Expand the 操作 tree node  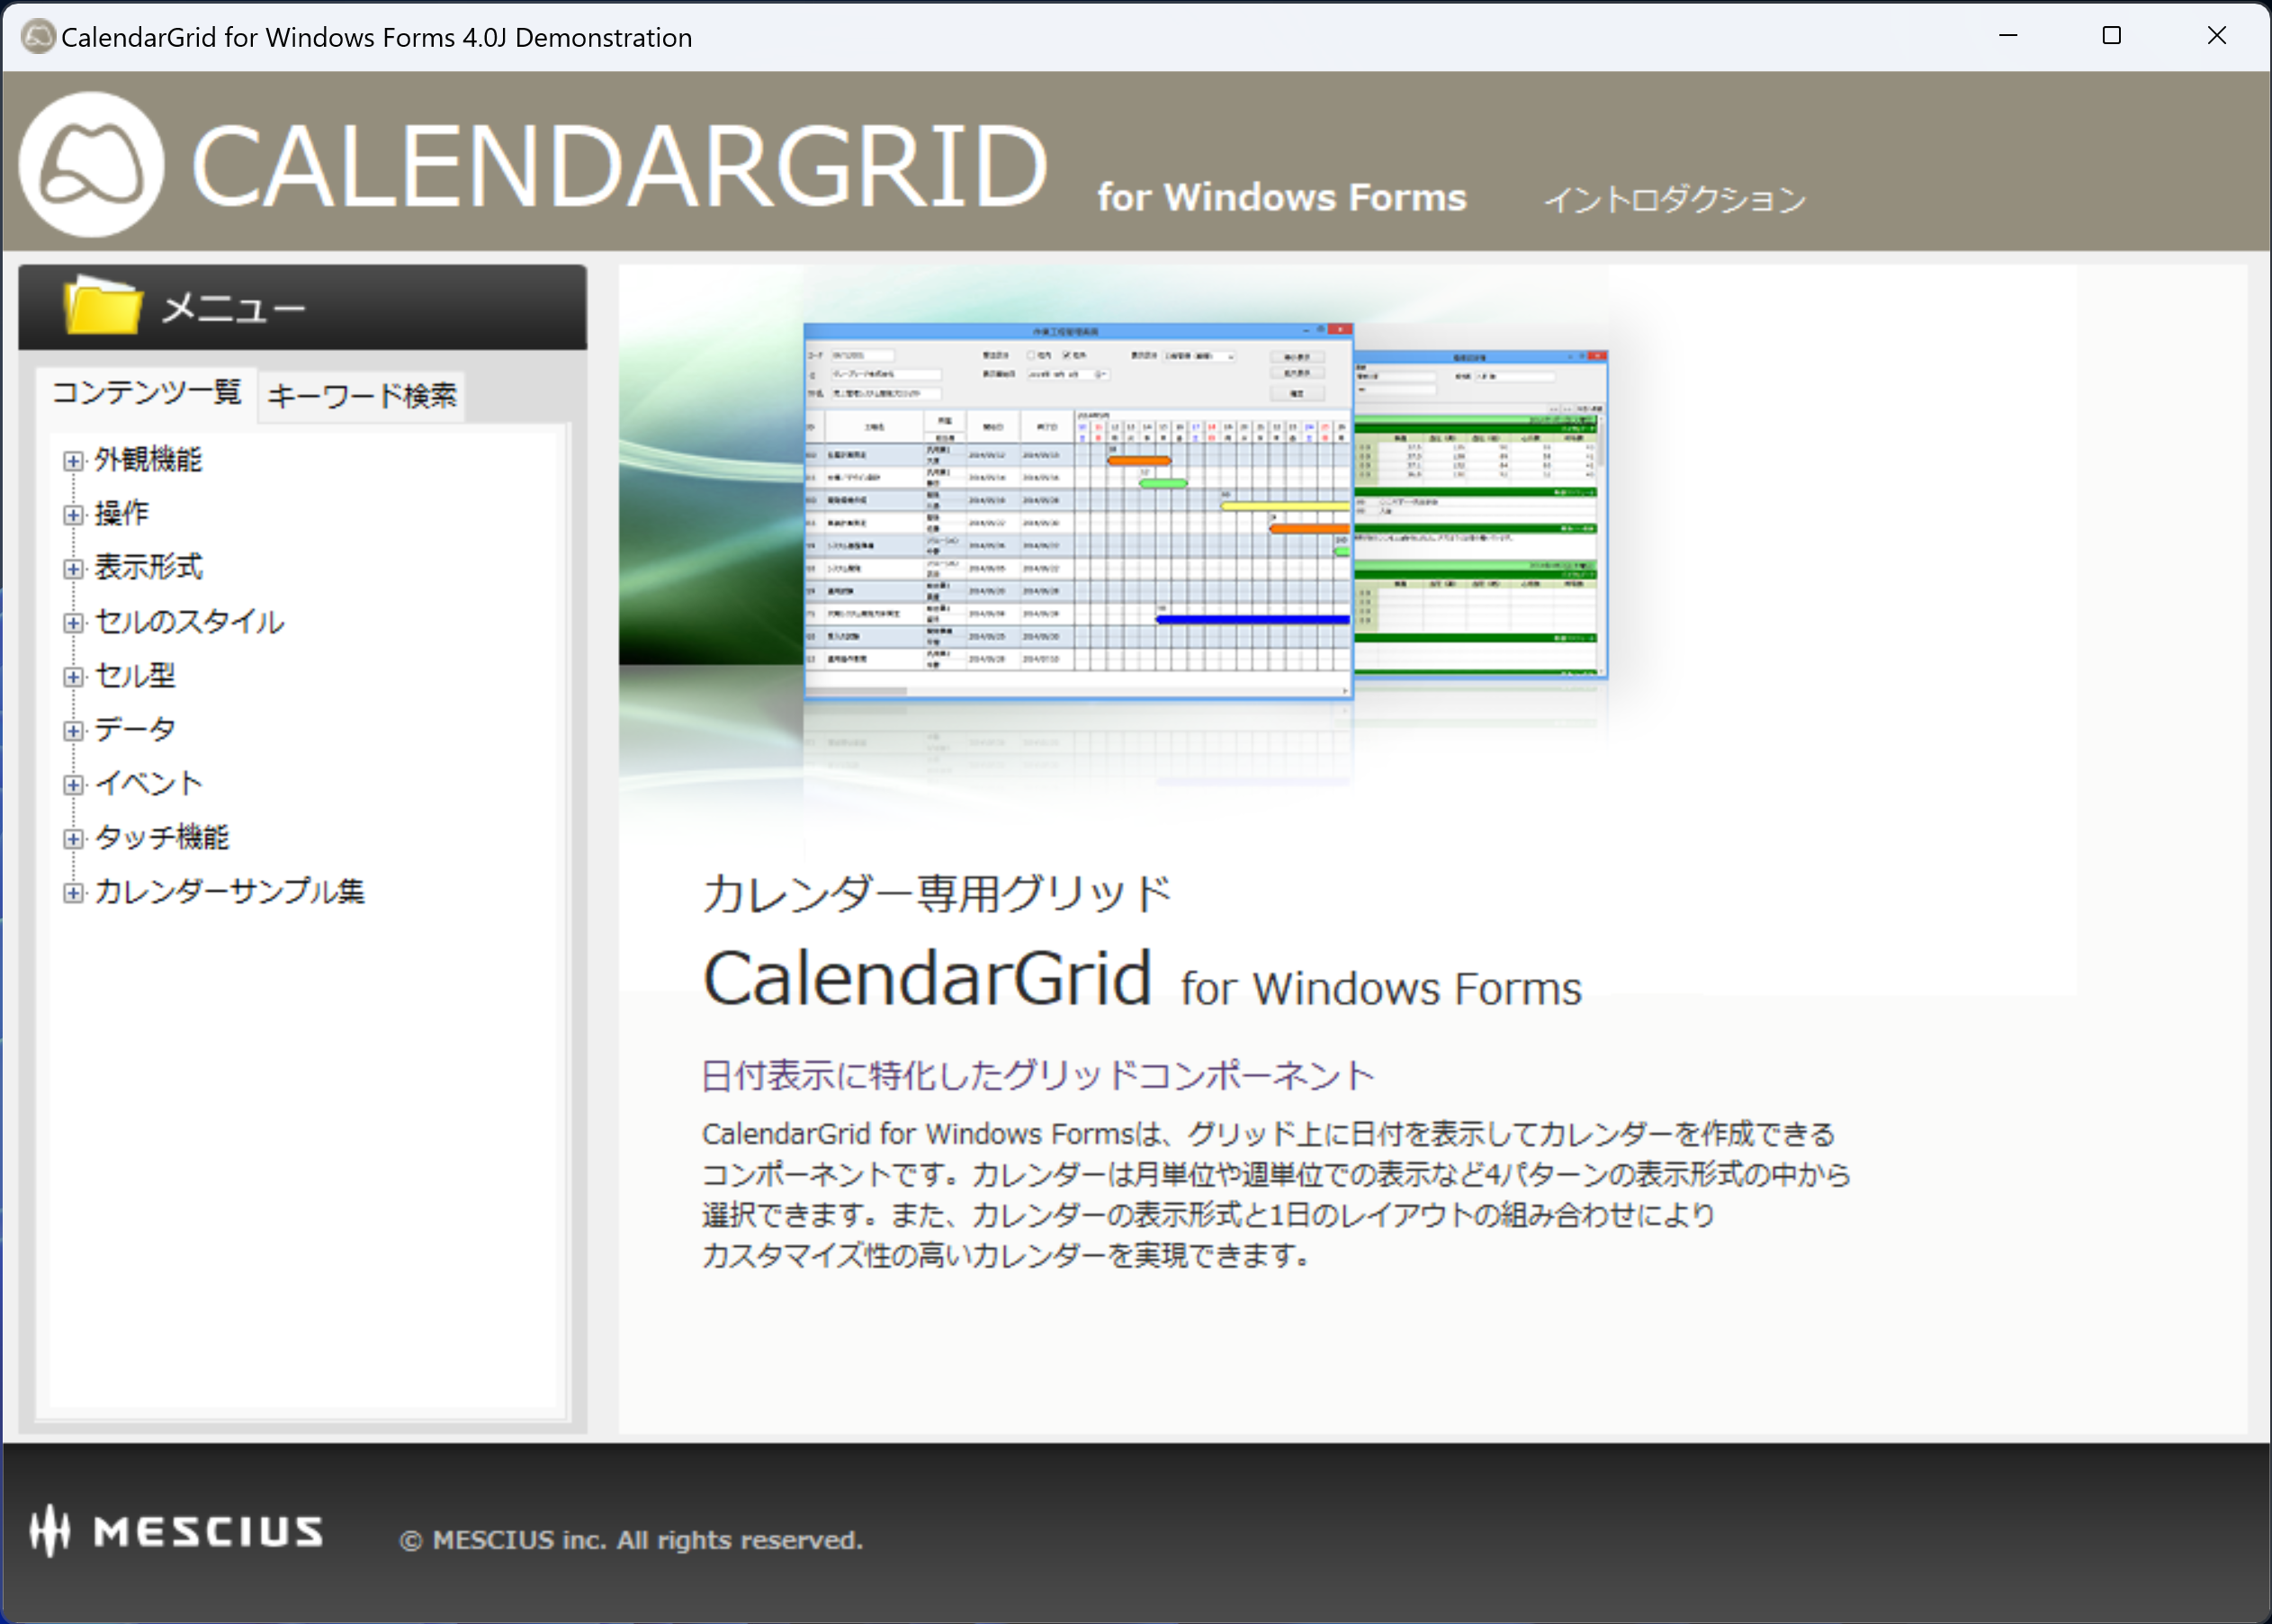(x=73, y=515)
